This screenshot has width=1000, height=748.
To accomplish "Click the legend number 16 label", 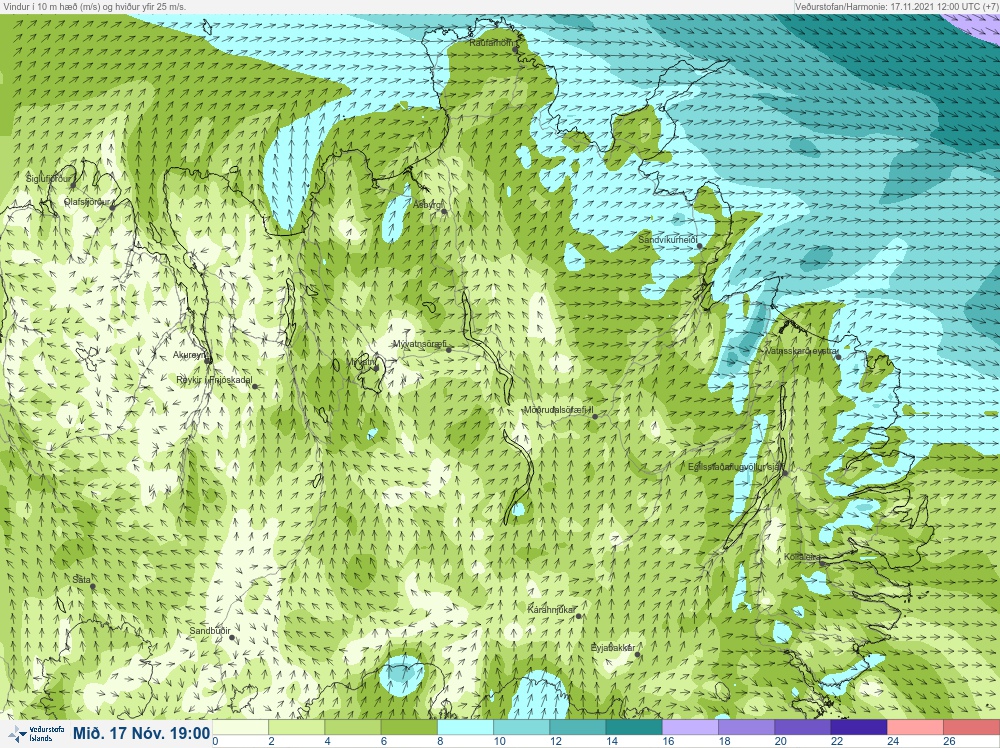I will [668, 741].
